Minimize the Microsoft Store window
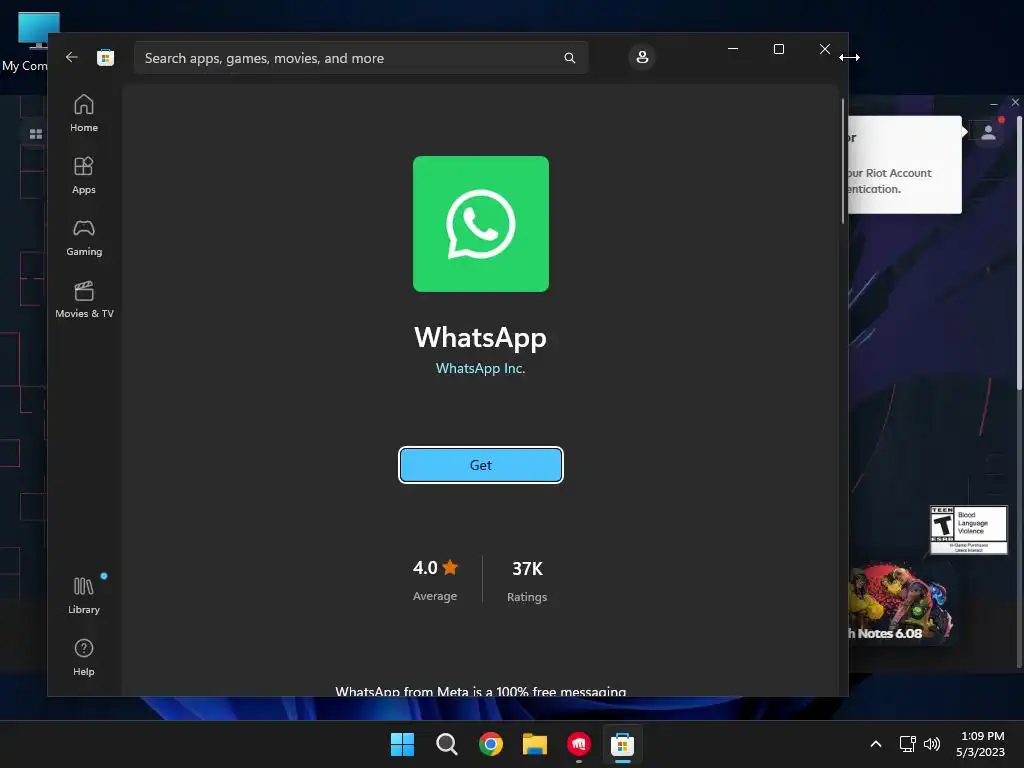This screenshot has height=768, width=1024. pos(733,49)
